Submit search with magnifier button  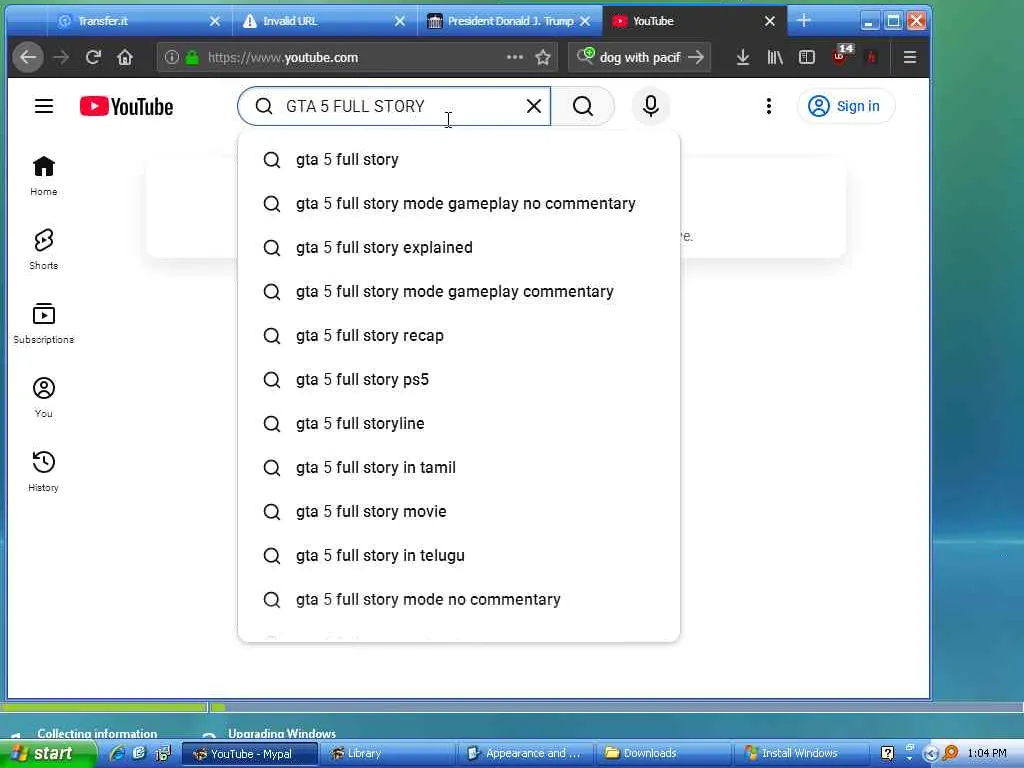583,106
